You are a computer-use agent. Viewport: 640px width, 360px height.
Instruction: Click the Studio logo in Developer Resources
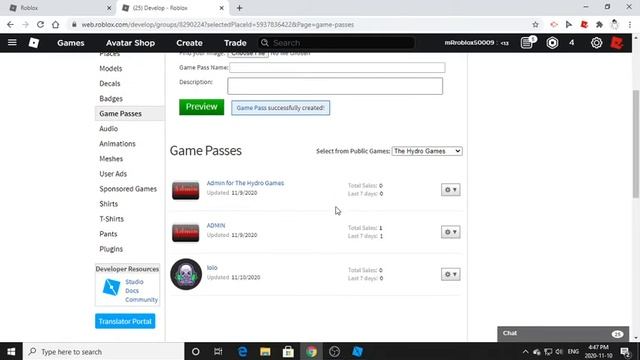111,287
